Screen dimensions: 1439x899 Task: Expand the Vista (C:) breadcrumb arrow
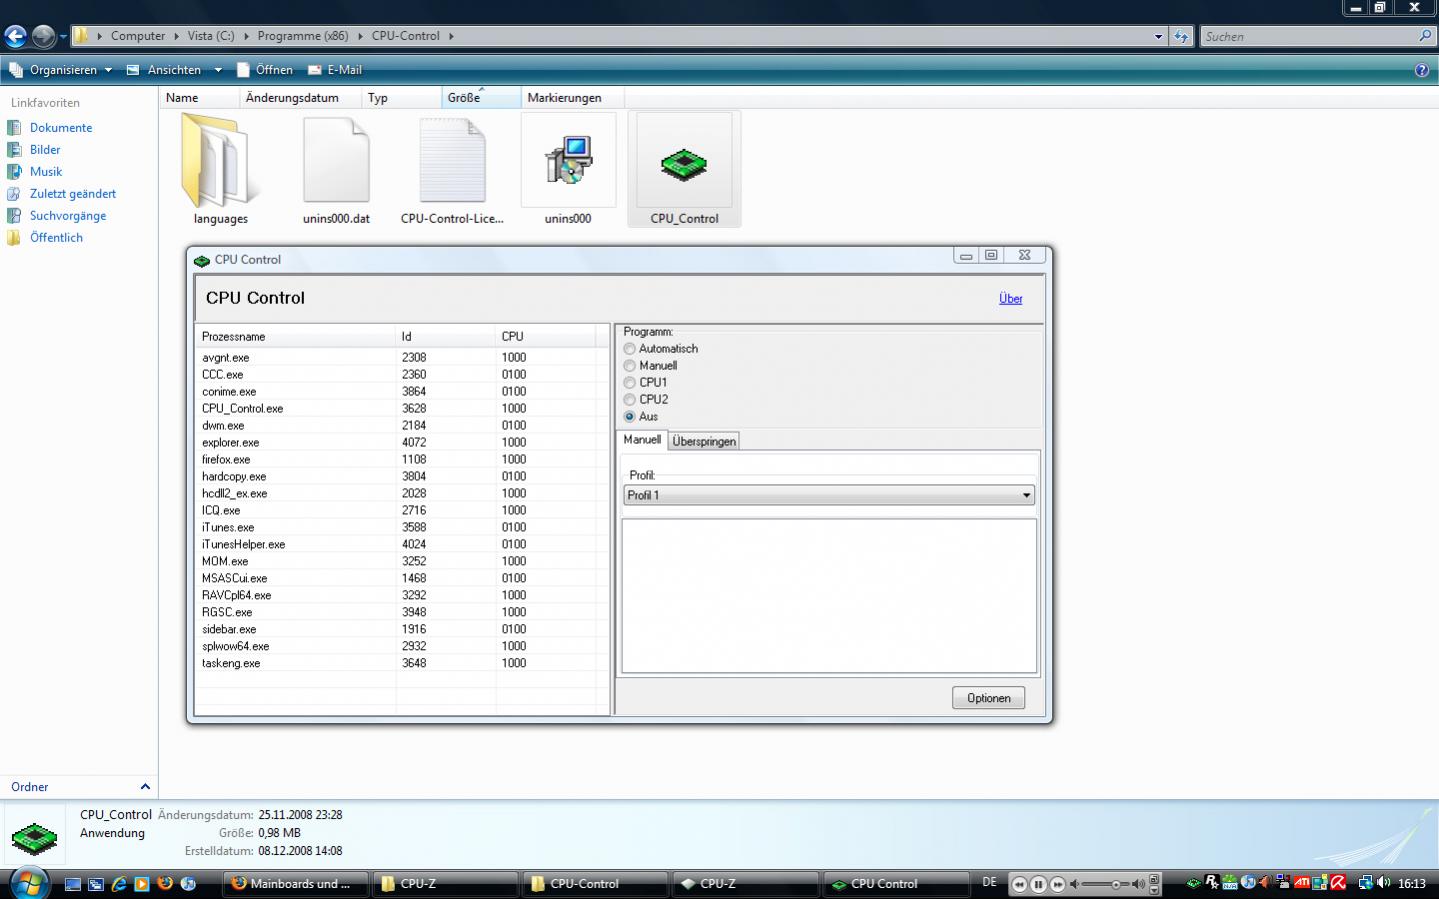pos(246,36)
